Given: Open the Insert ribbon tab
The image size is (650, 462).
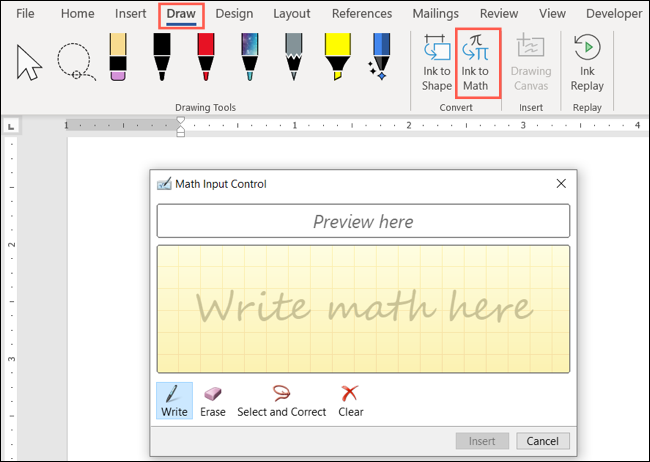Looking at the screenshot, I should 131,14.
